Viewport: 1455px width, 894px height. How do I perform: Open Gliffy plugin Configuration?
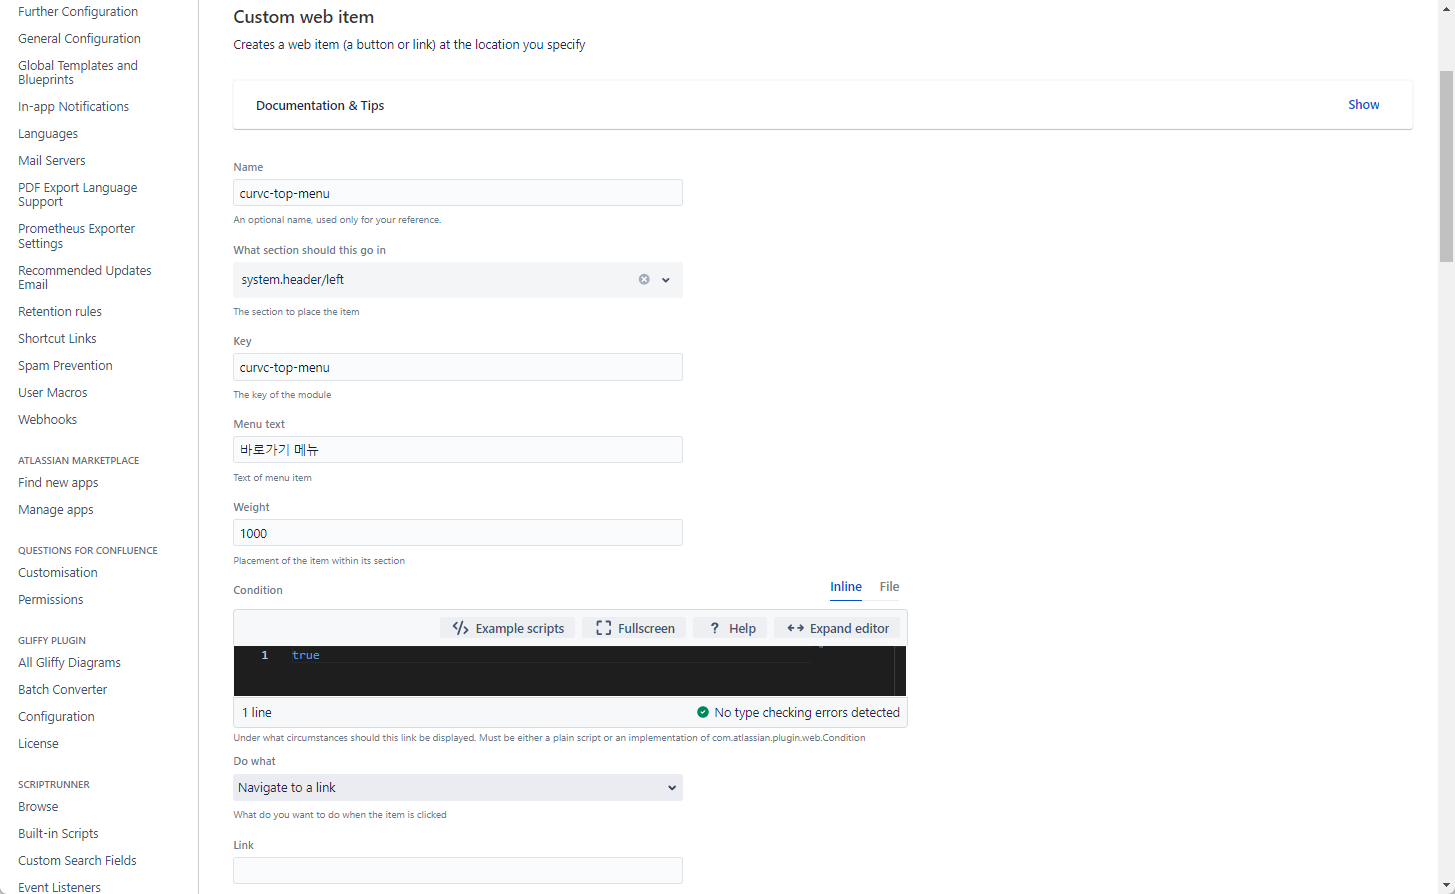point(56,717)
